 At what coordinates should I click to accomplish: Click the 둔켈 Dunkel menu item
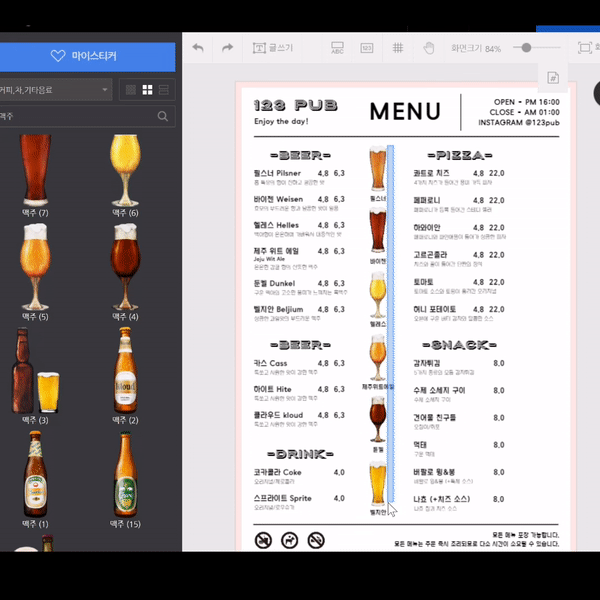tap(274, 284)
